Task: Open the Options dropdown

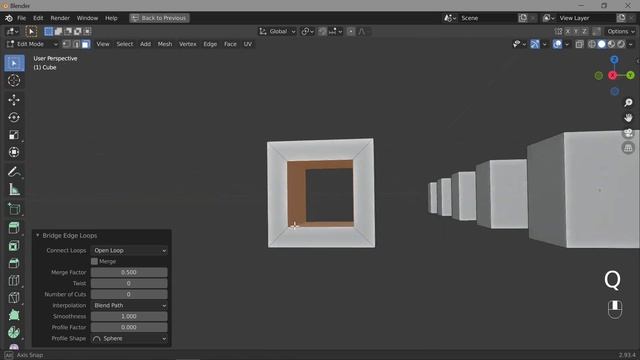Action: click(x=621, y=31)
